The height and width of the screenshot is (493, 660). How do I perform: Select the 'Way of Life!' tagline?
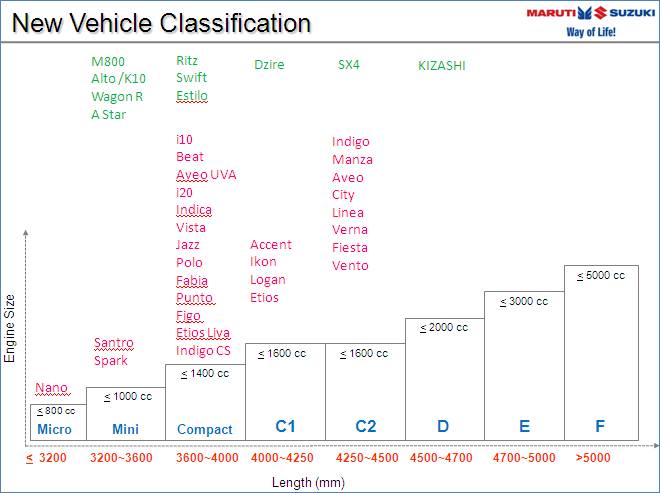coord(591,31)
